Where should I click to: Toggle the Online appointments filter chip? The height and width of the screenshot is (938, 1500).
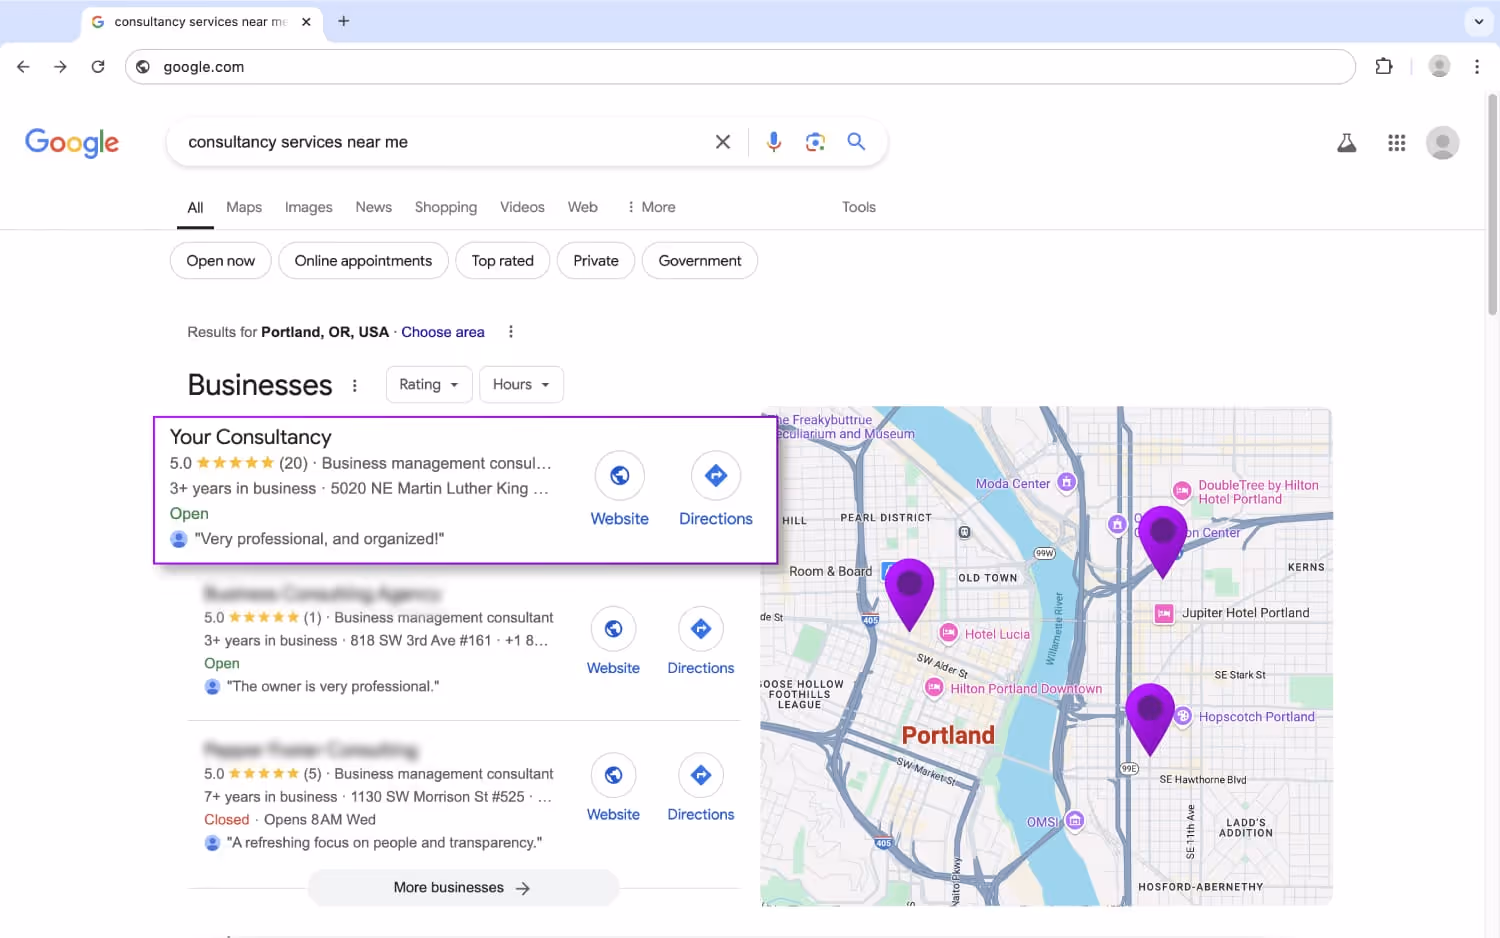(x=363, y=261)
